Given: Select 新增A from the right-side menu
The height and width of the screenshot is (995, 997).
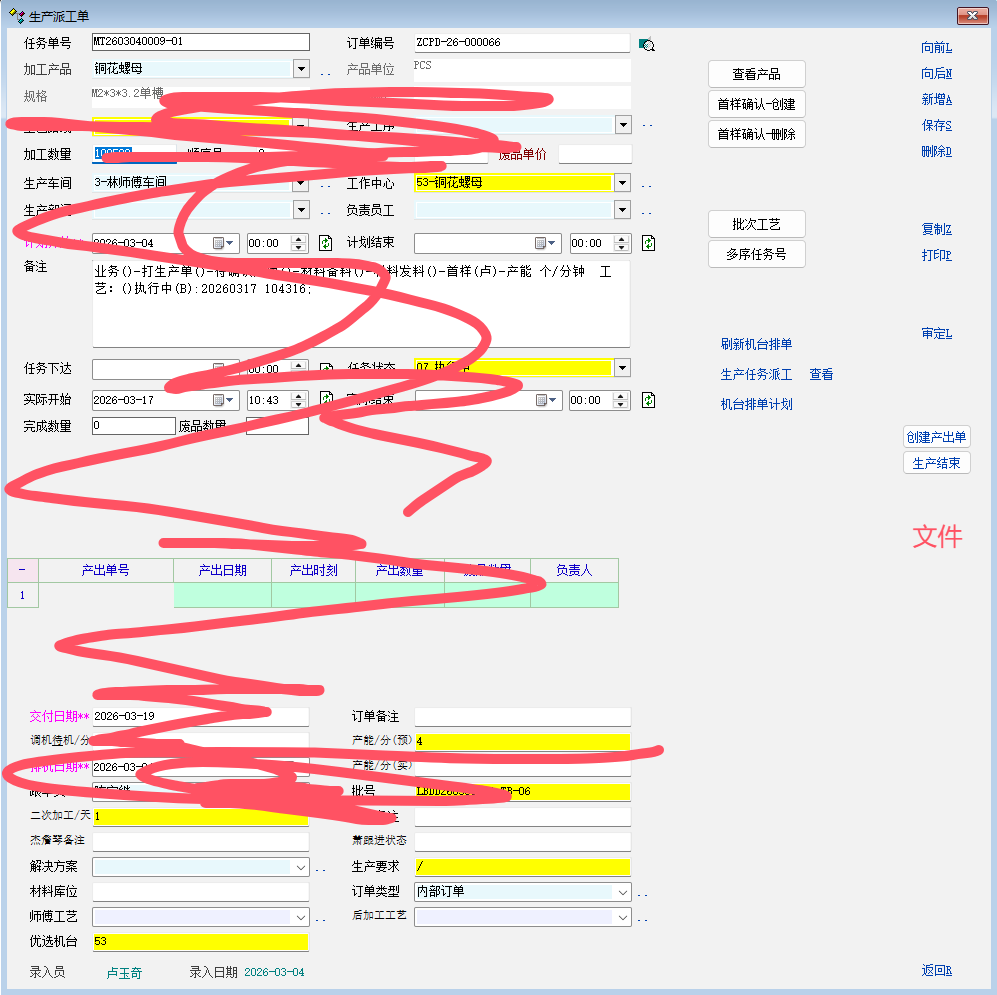Looking at the screenshot, I should pos(936,100).
